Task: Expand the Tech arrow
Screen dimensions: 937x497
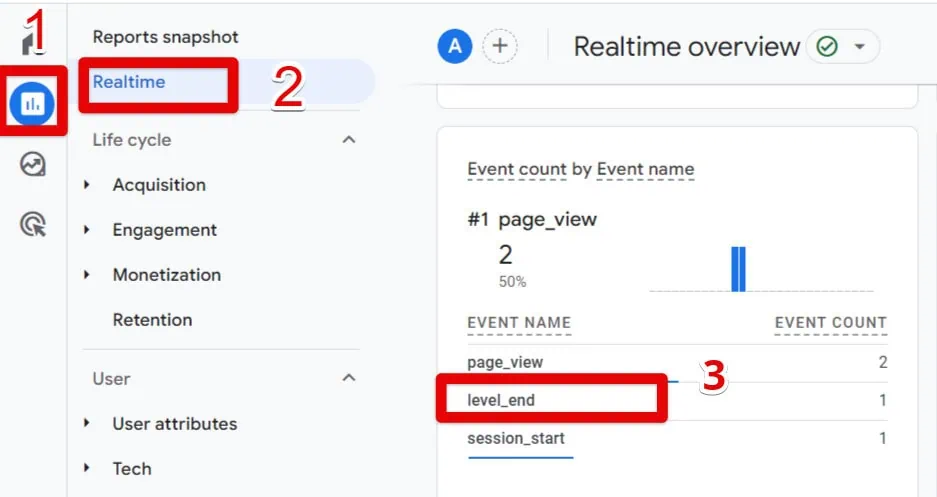Action: click(x=87, y=468)
